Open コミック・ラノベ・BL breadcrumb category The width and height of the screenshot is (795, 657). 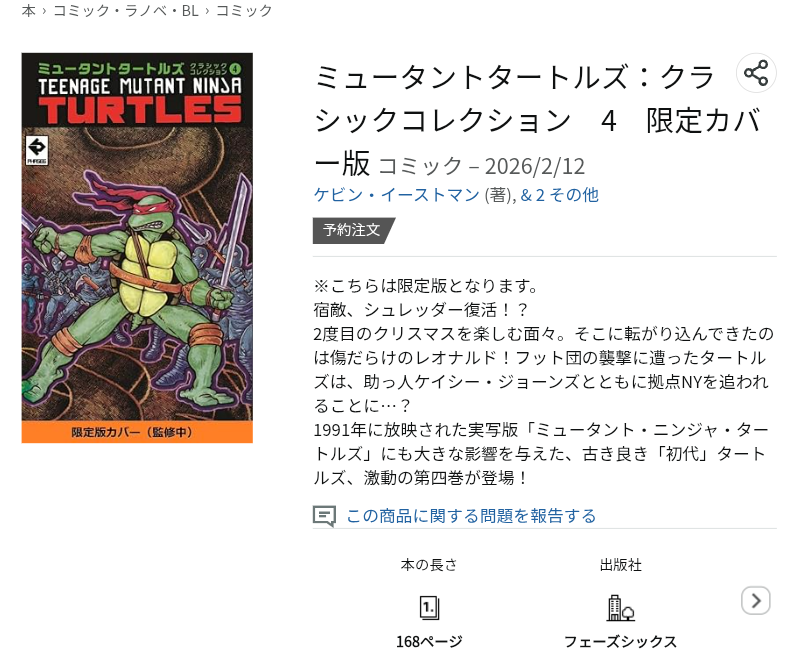[126, 11]
